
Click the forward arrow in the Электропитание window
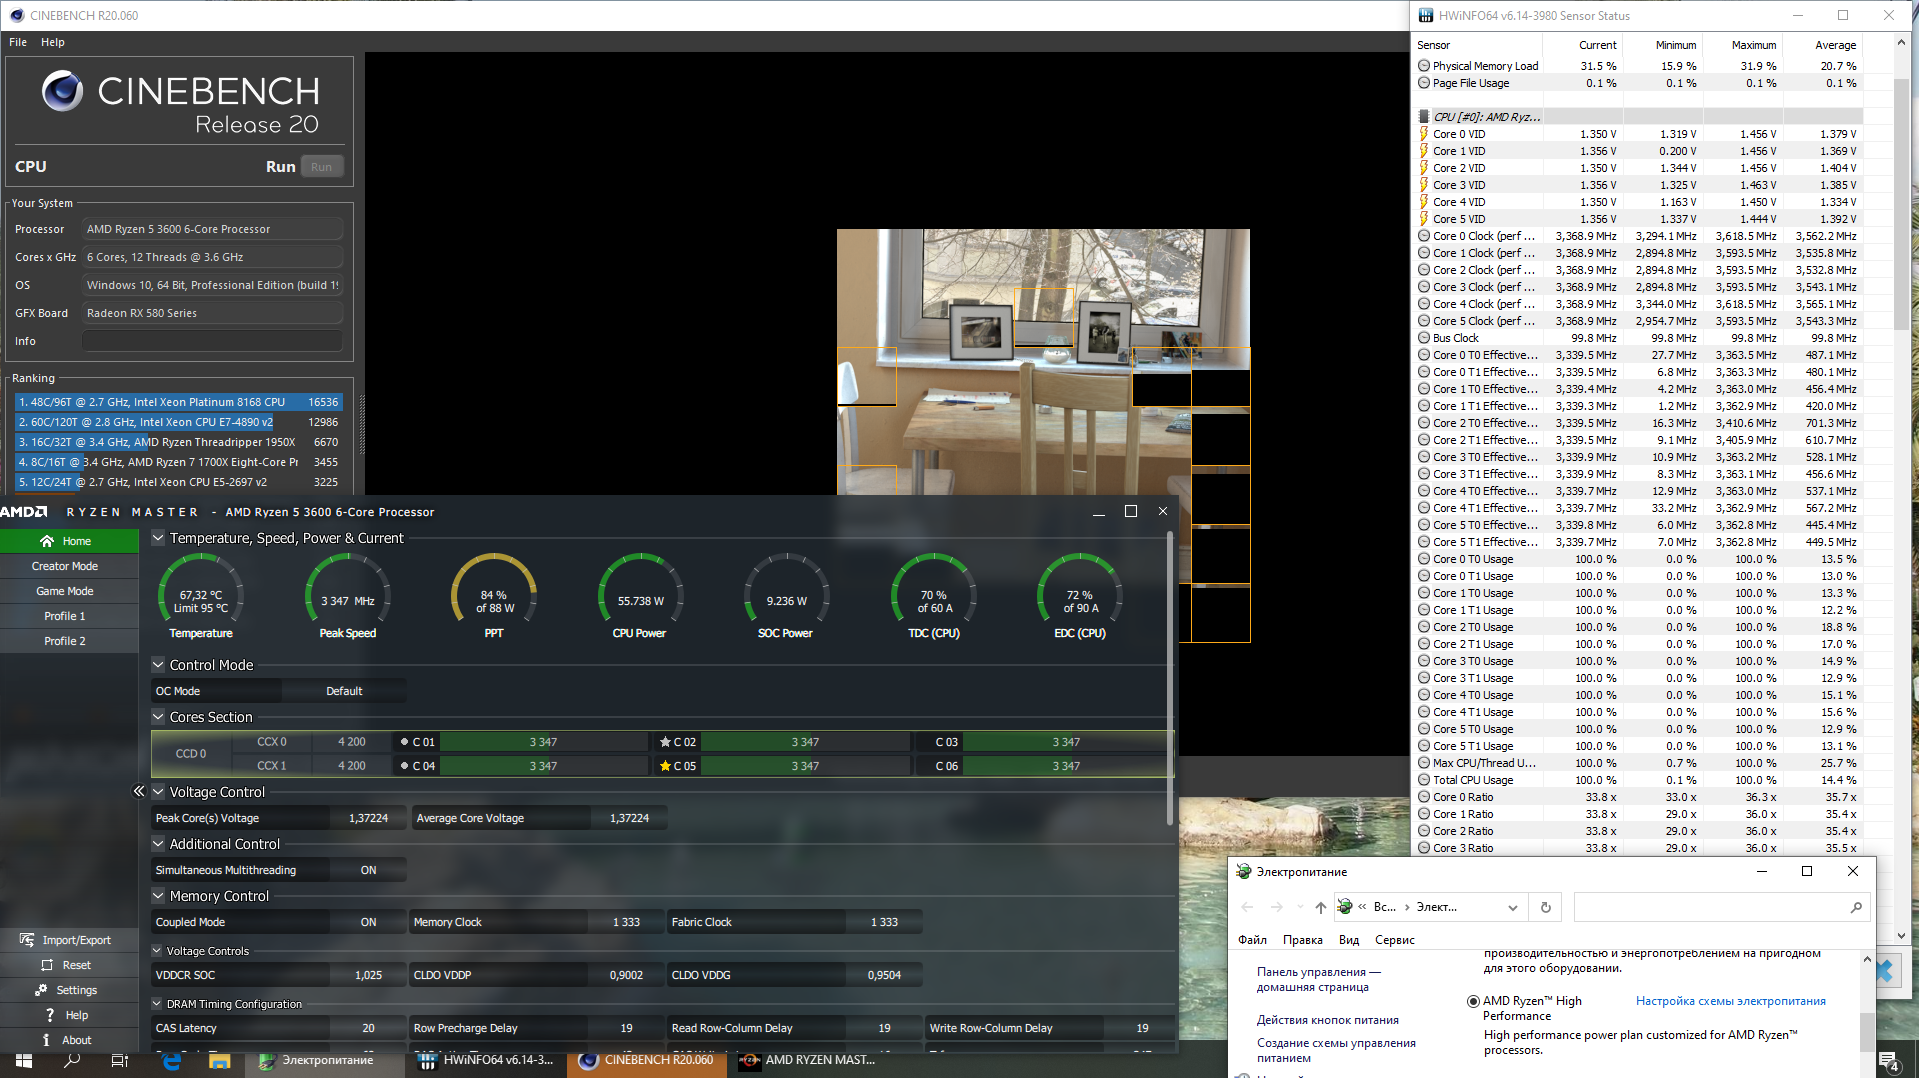pyautogui.click(x=1276, y=907)
